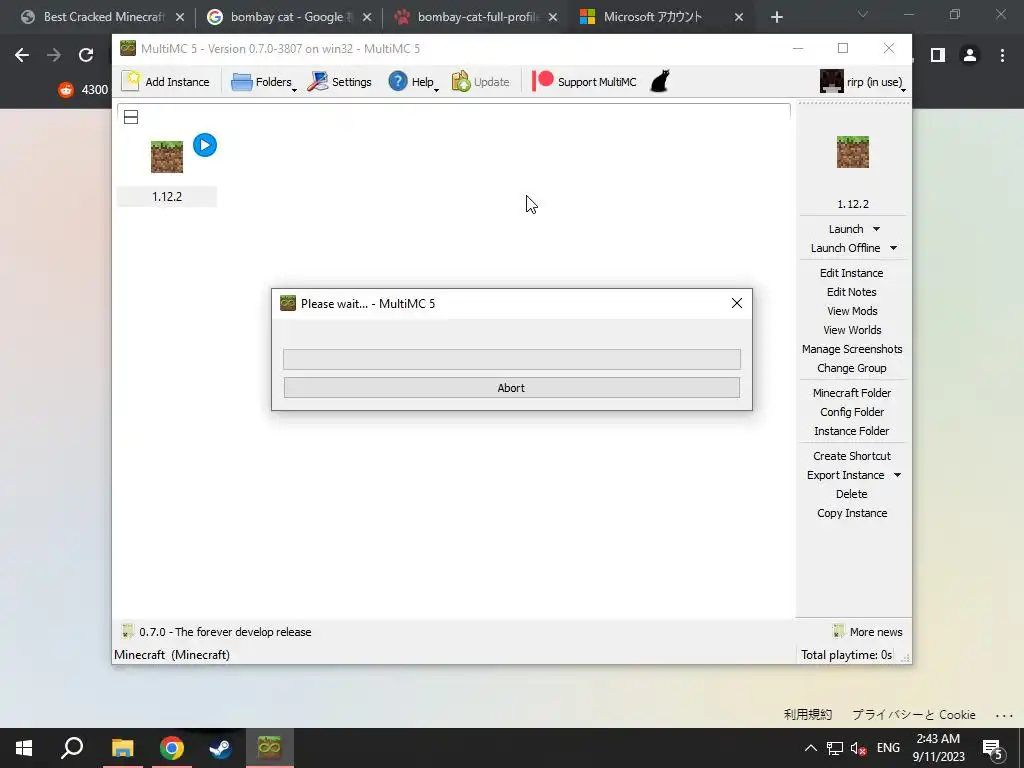The width and height of the screenshot is (1024, 768).
Task: Open the notification center icon
Action: (x=993, y=749)
